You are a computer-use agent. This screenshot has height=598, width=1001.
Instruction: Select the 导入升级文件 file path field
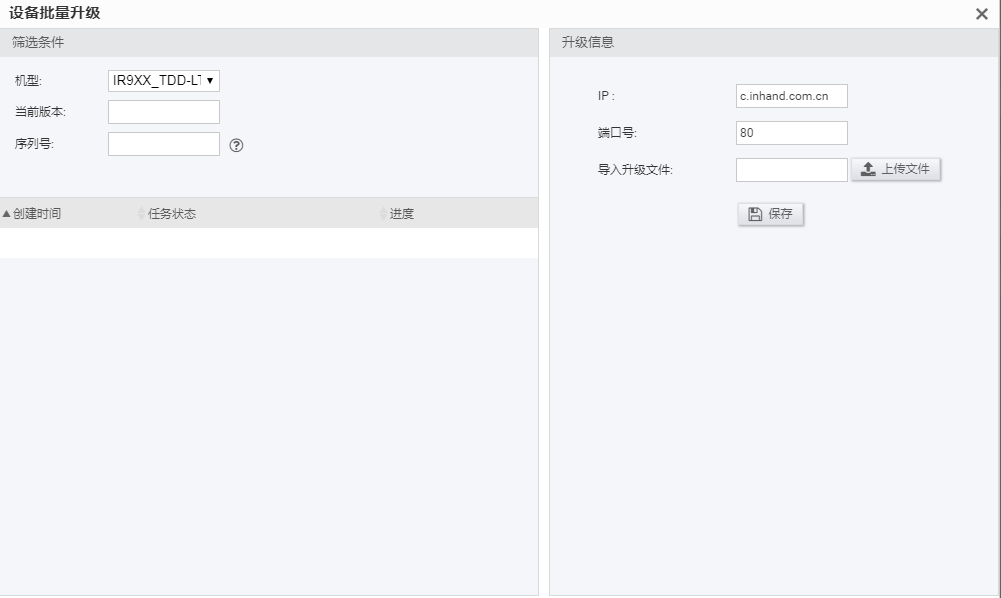[x=791, y=169]
